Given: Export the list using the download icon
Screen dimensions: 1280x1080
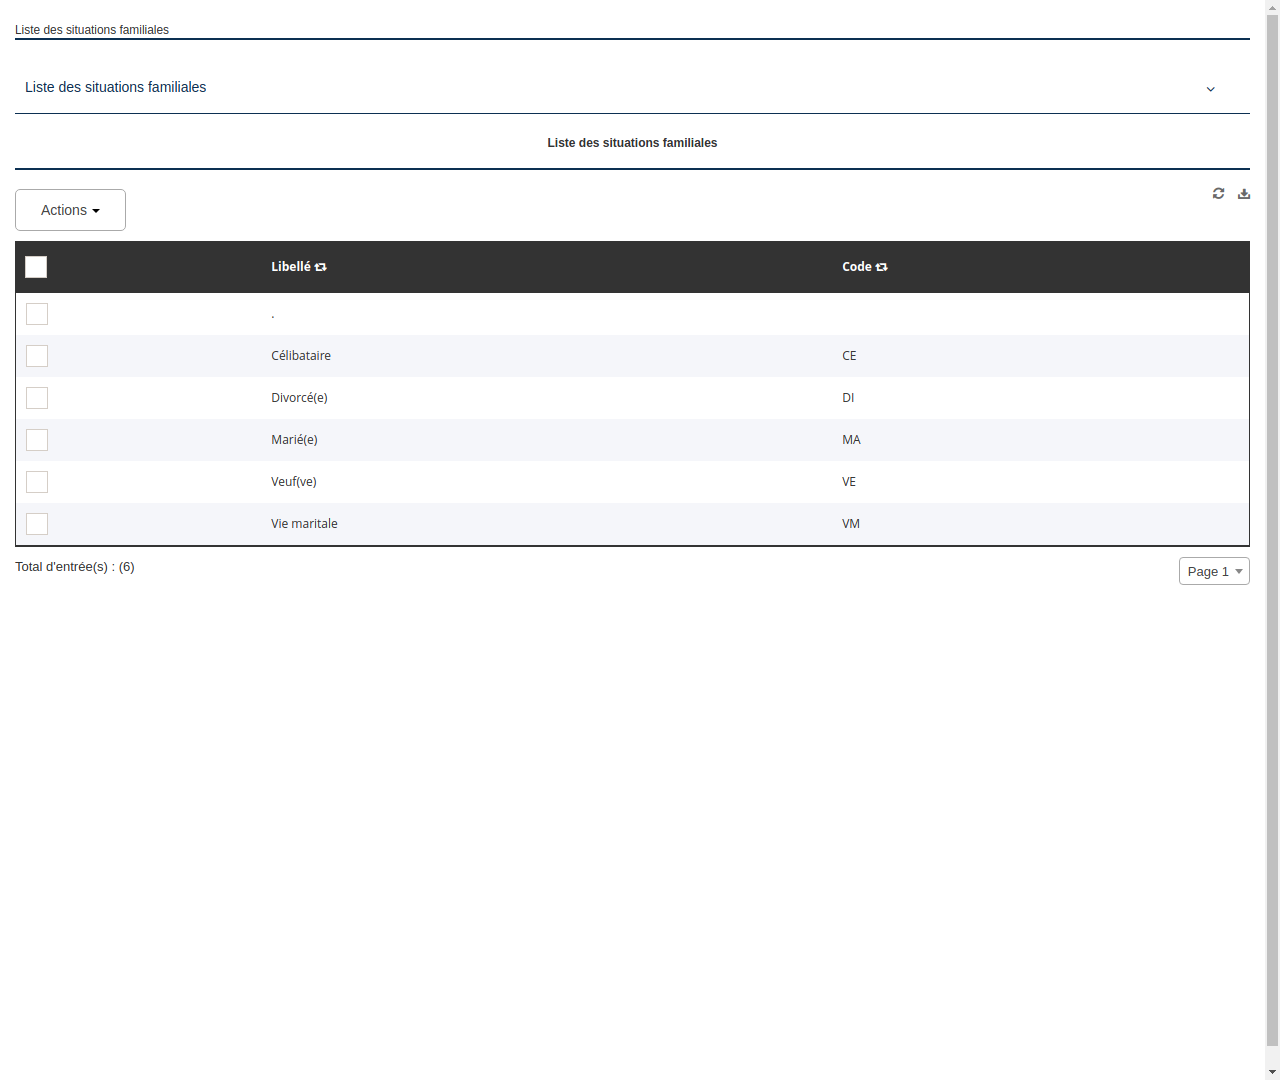Looking at the screenshot, I should (x=1244, y=193).
